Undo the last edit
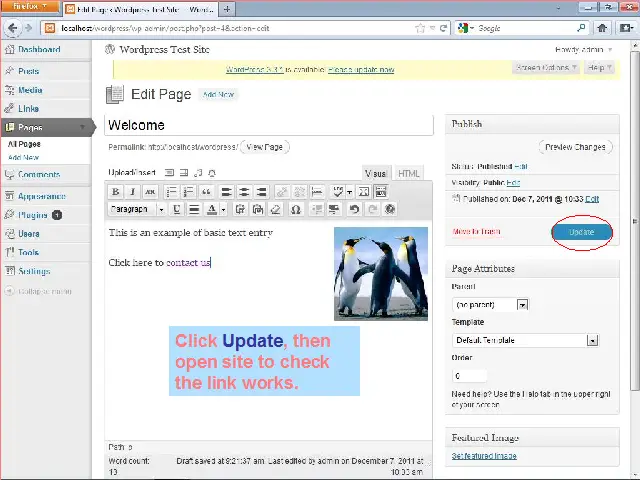Screen dimensions: 640x480 tap(354, 209)
